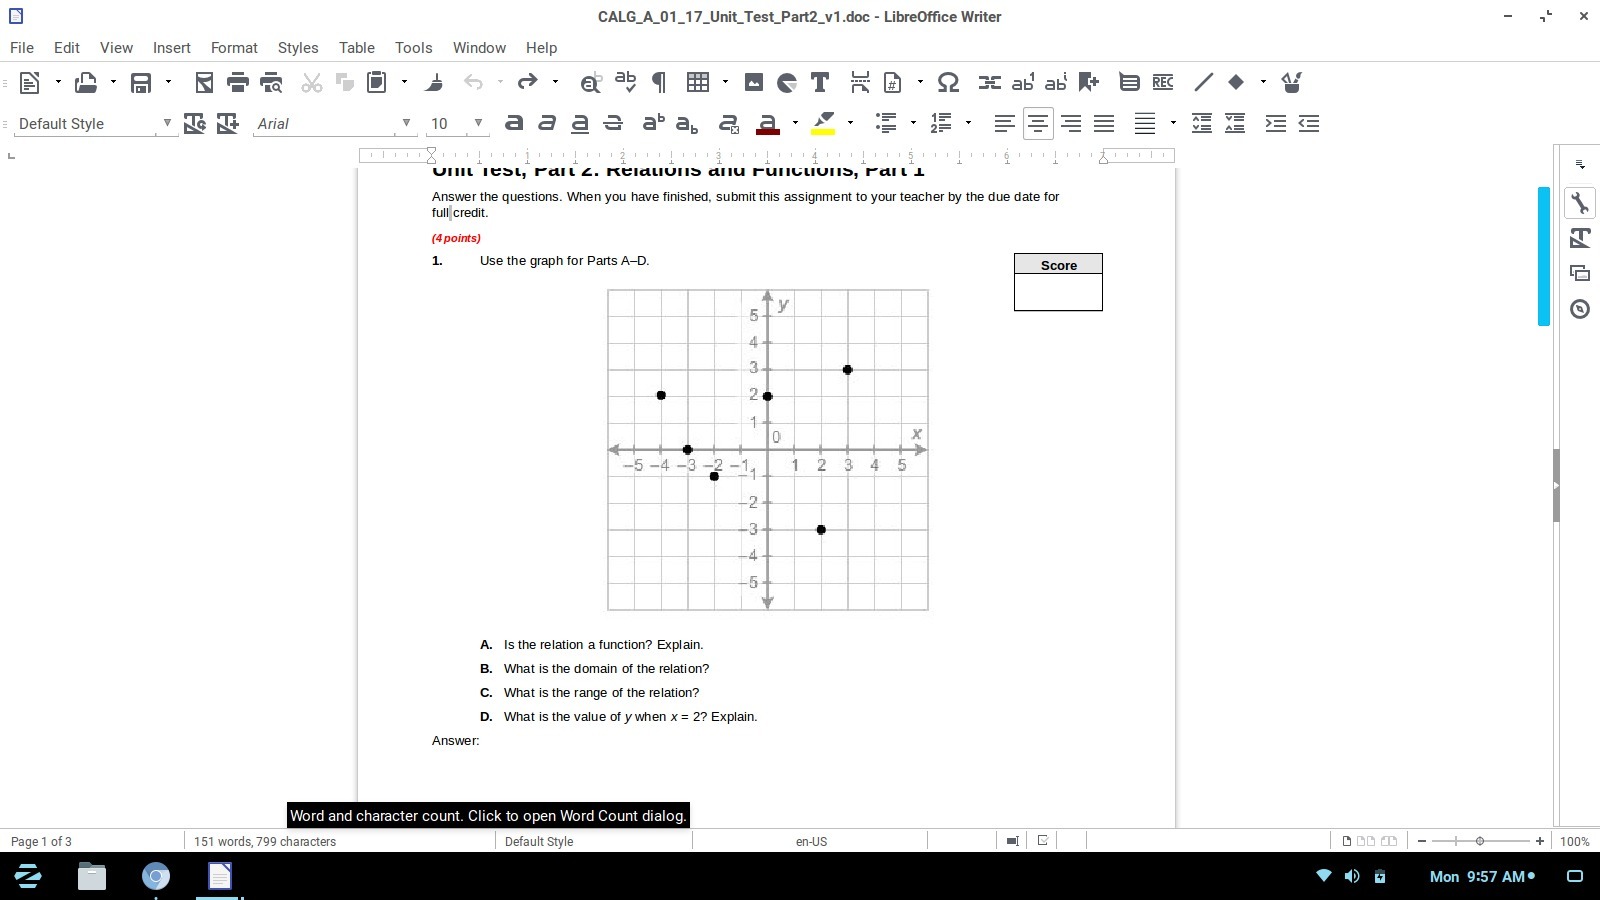This screenshot has height=900, width=1600.
Task: Open the Font Name dropdown list
Action: click(x=406, y=124)
